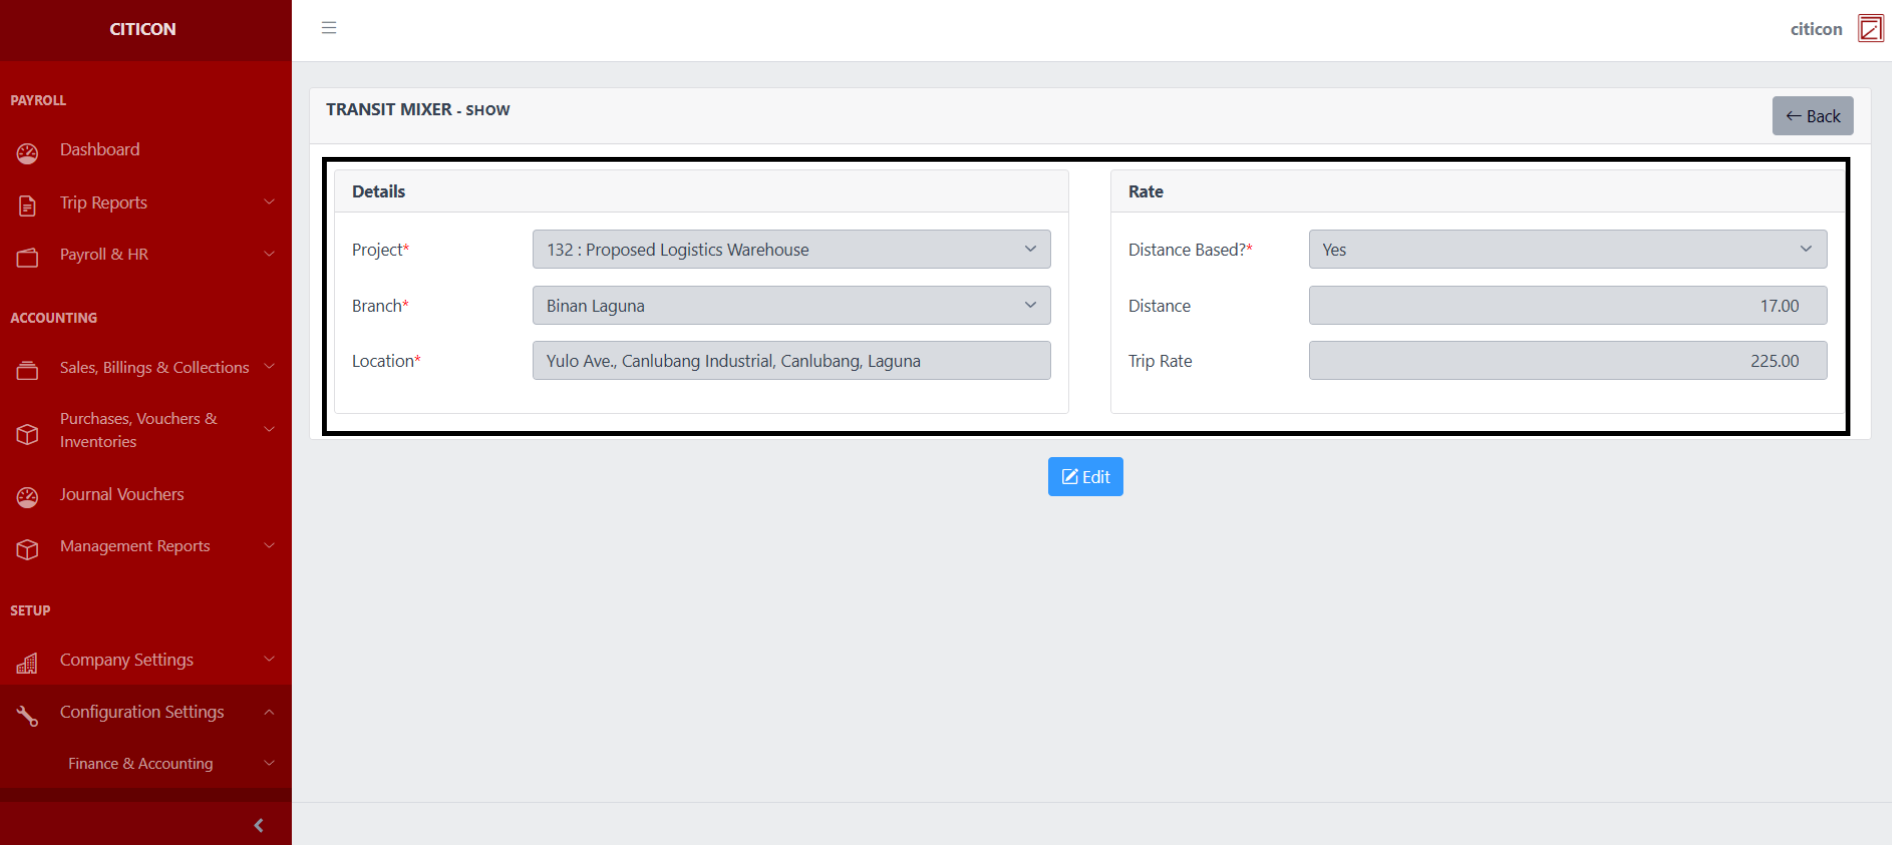Open the Branch dropdown
Screen dimensions: 1892x845
(791, 306)
